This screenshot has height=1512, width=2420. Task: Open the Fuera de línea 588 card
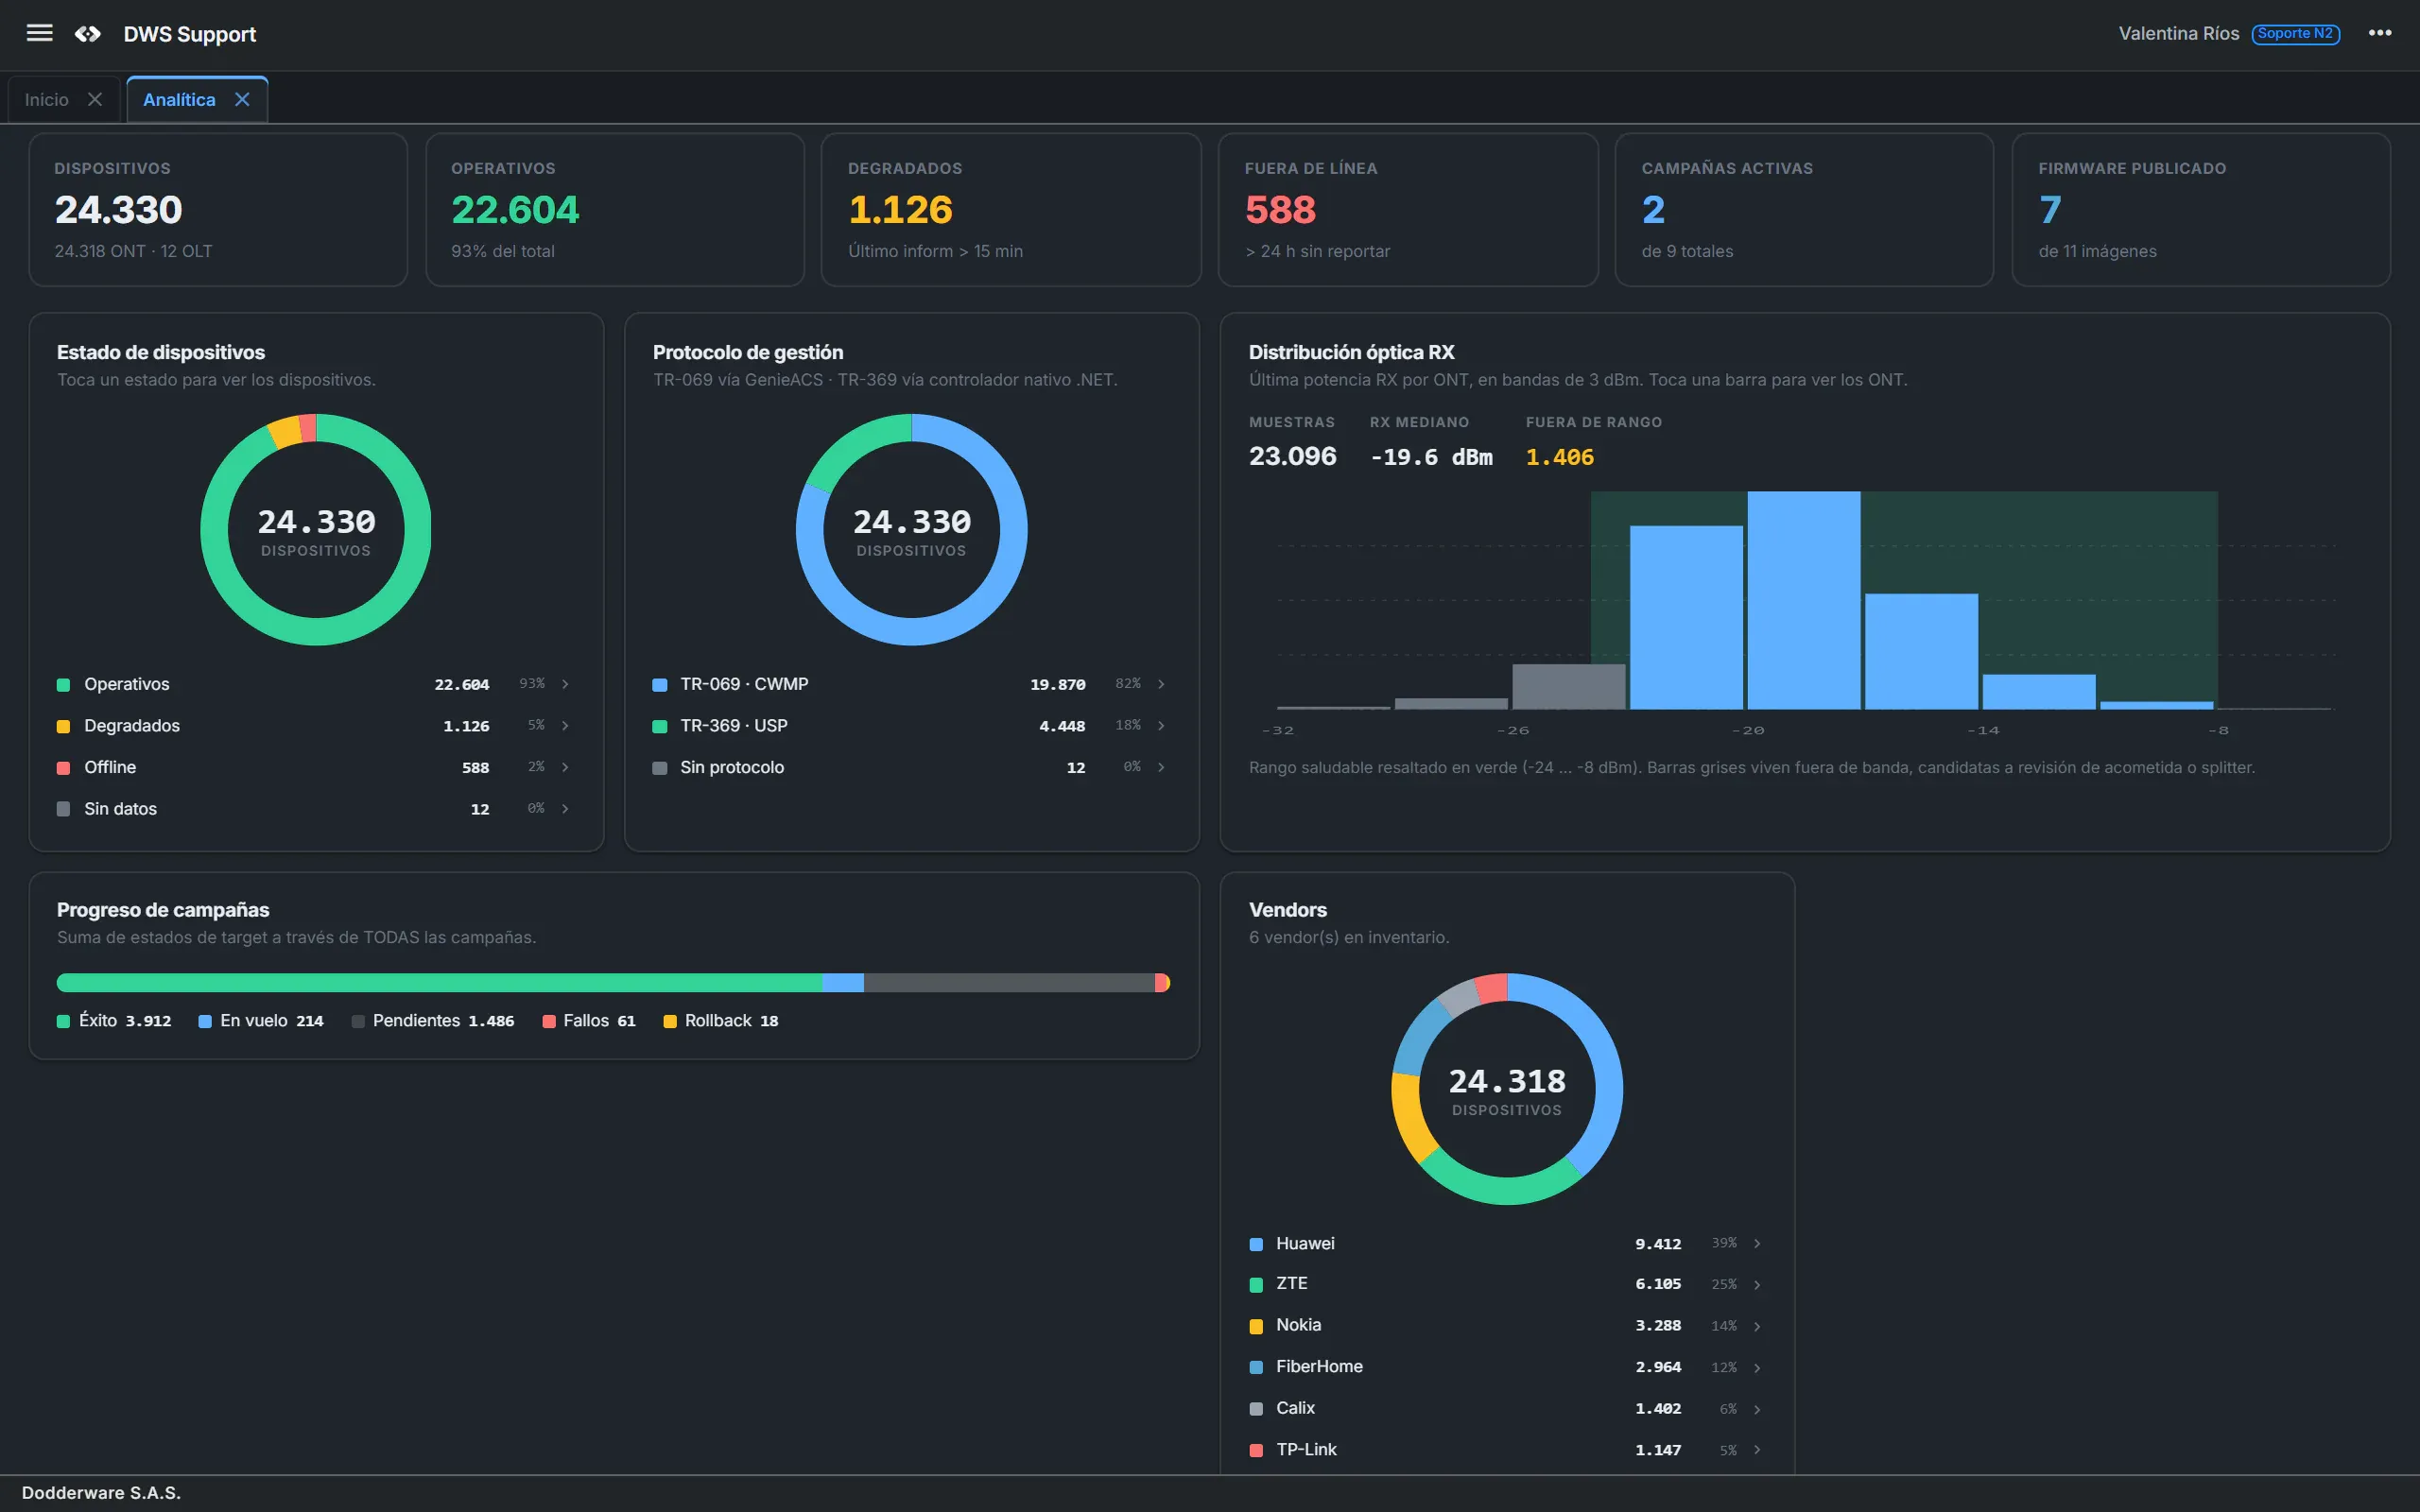(1408, 210)
